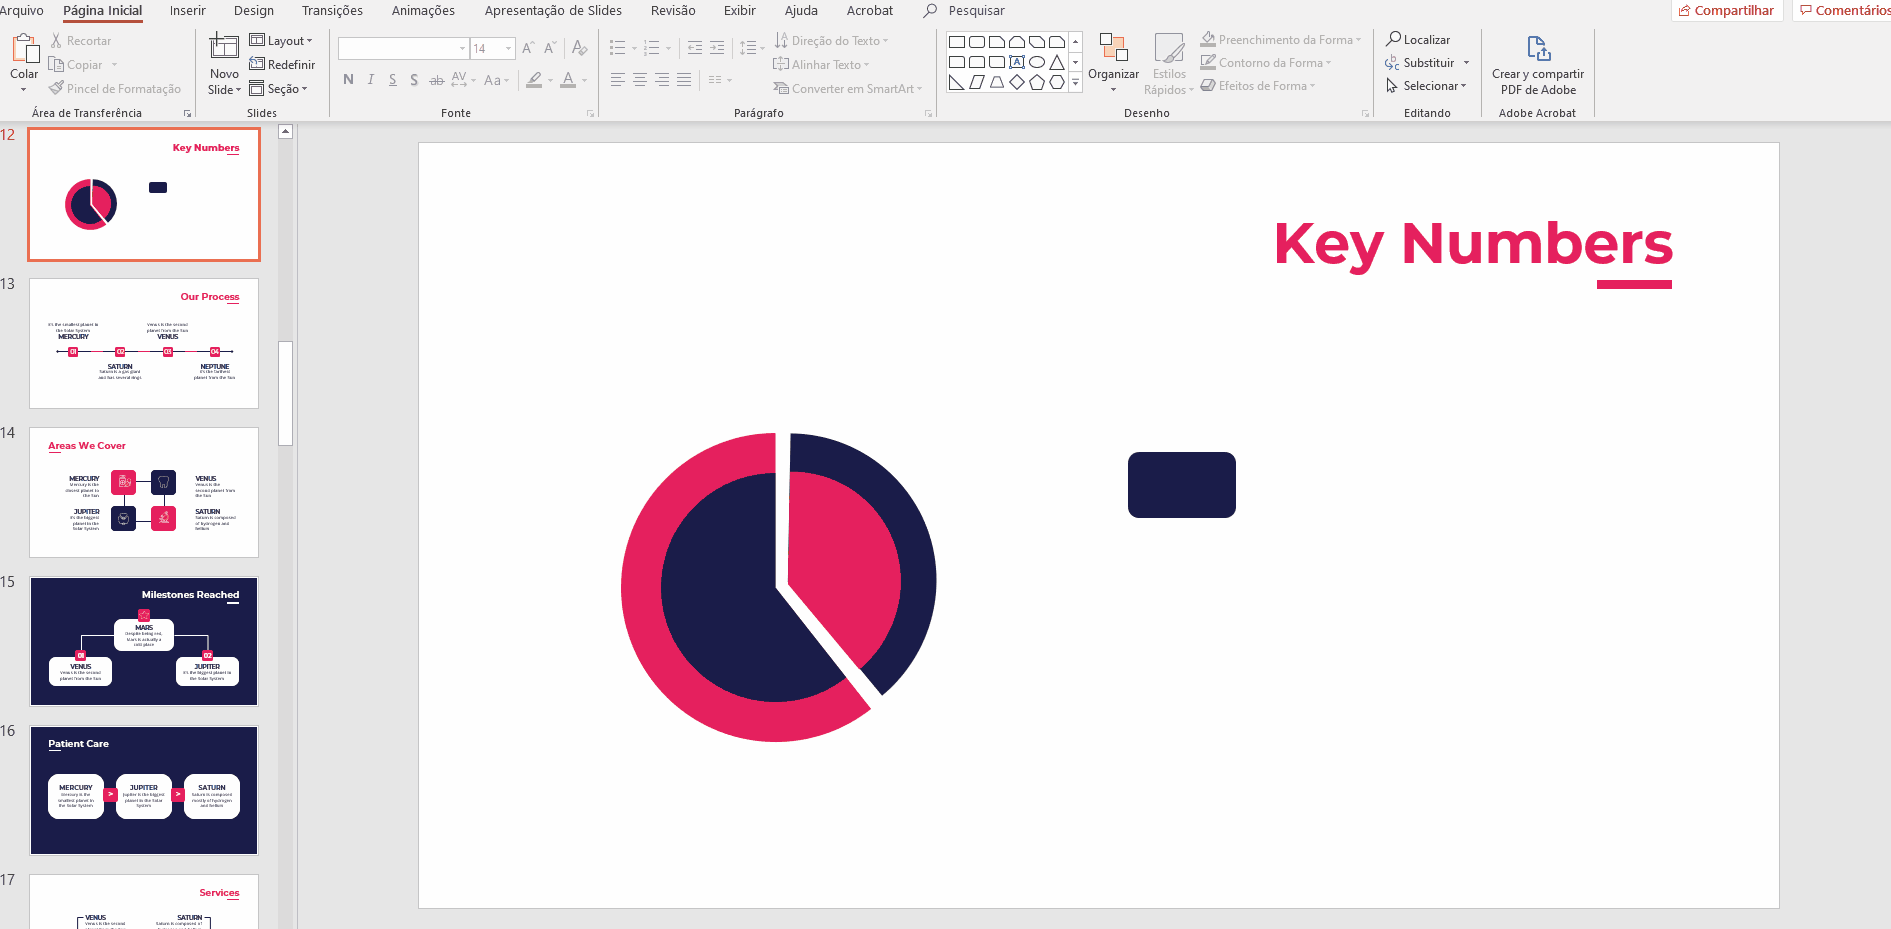Click Converter em SmartArt button

coord(848,89)
